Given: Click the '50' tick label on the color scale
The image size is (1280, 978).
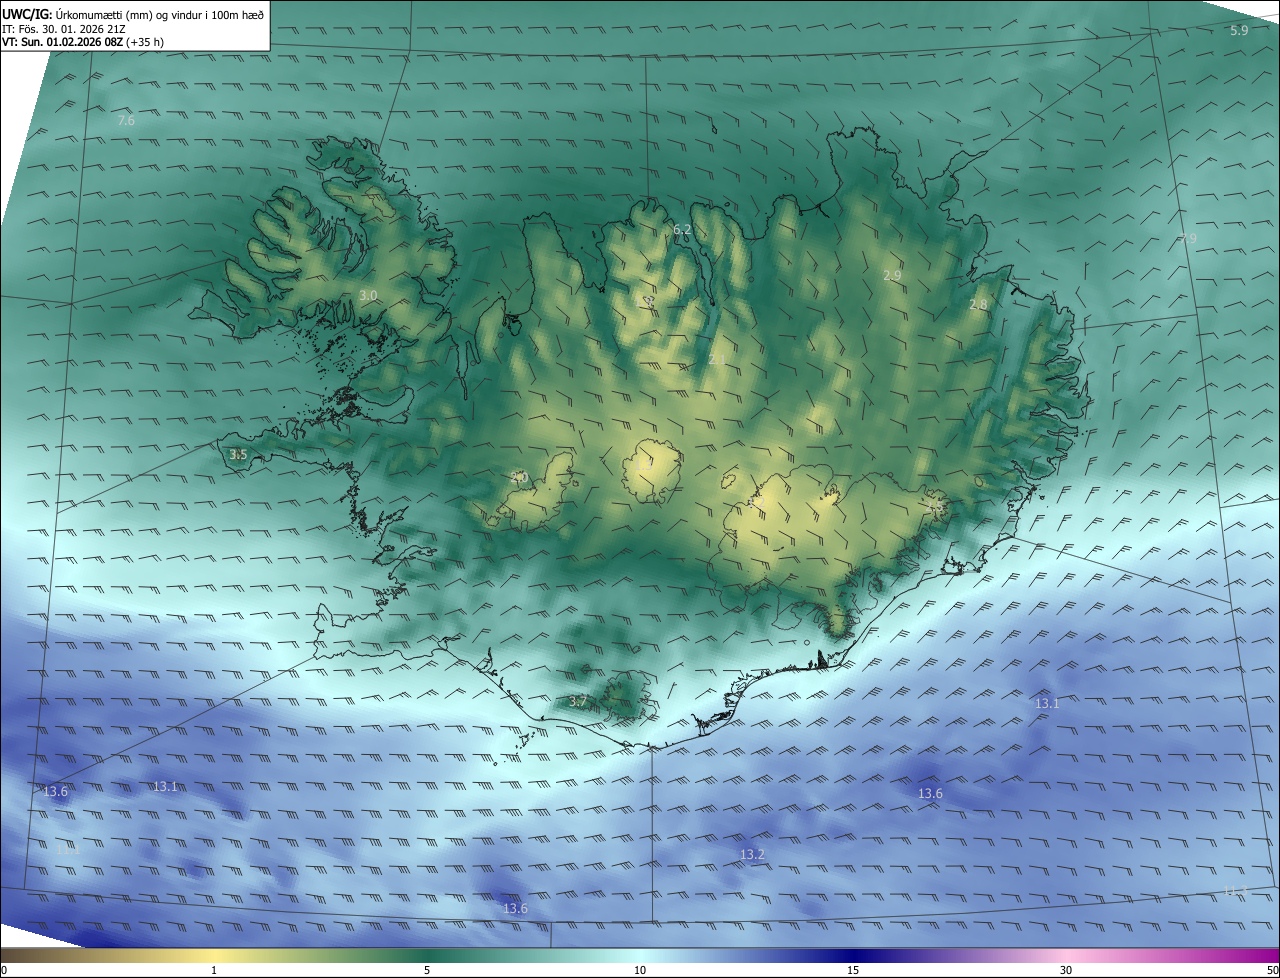Looking at the screenshot, I should (1271, 970).
